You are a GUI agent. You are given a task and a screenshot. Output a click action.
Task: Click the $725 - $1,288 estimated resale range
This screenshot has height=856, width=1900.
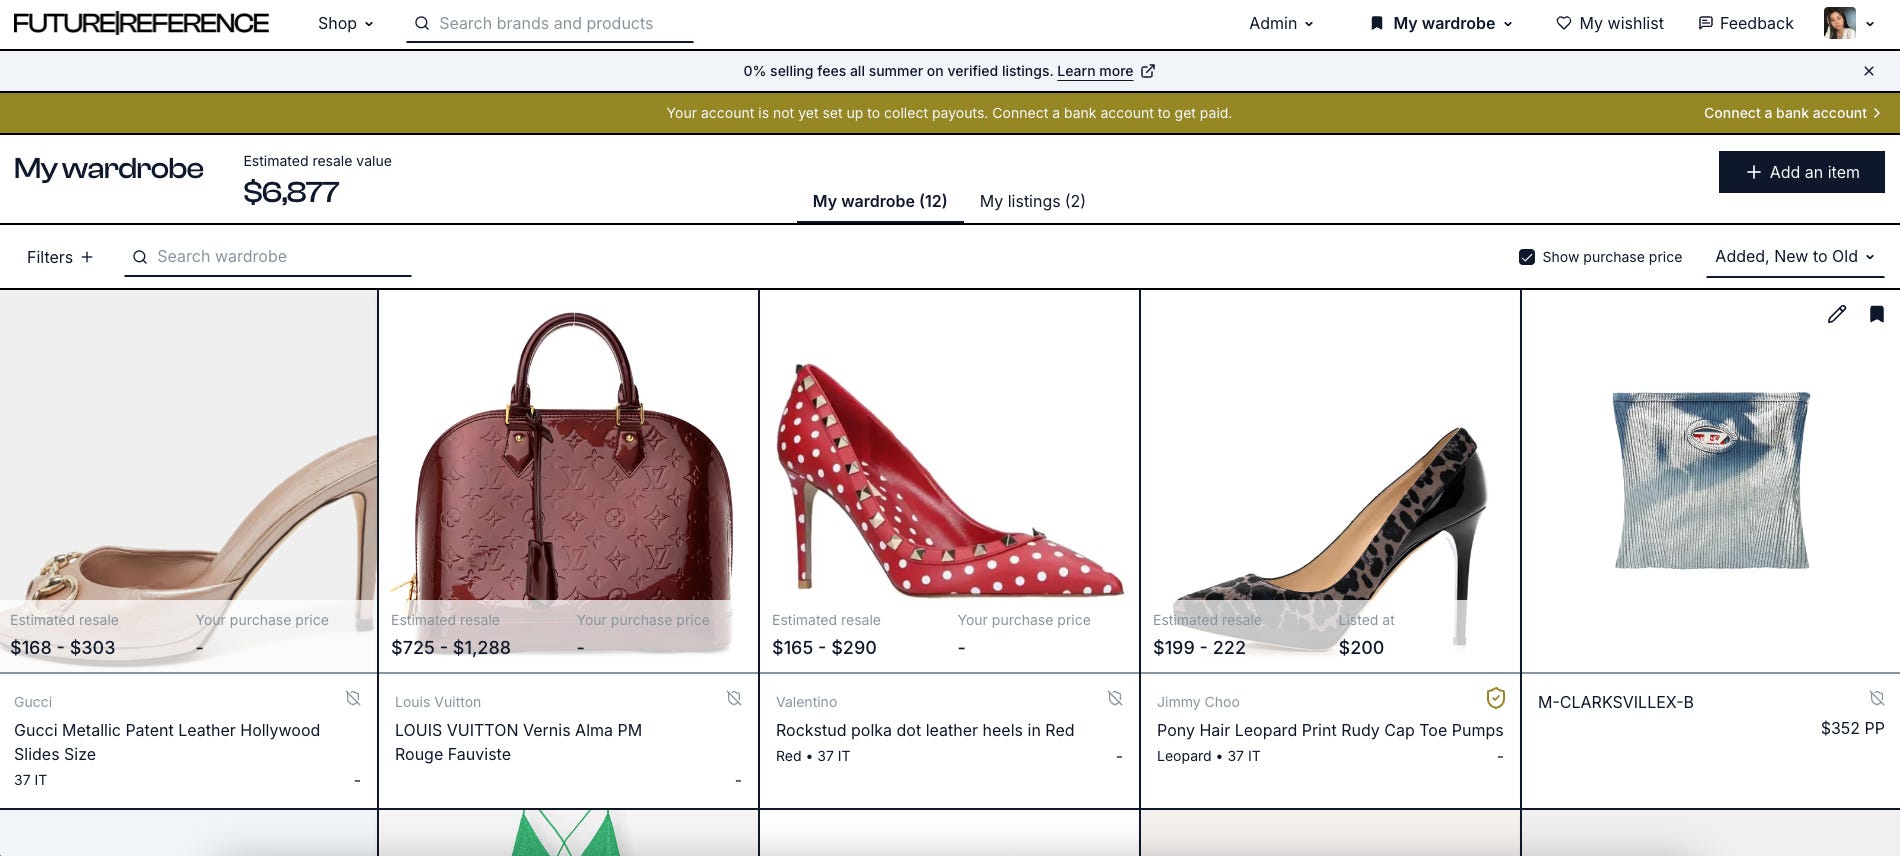pyautogui.click(x=451, y=647)
